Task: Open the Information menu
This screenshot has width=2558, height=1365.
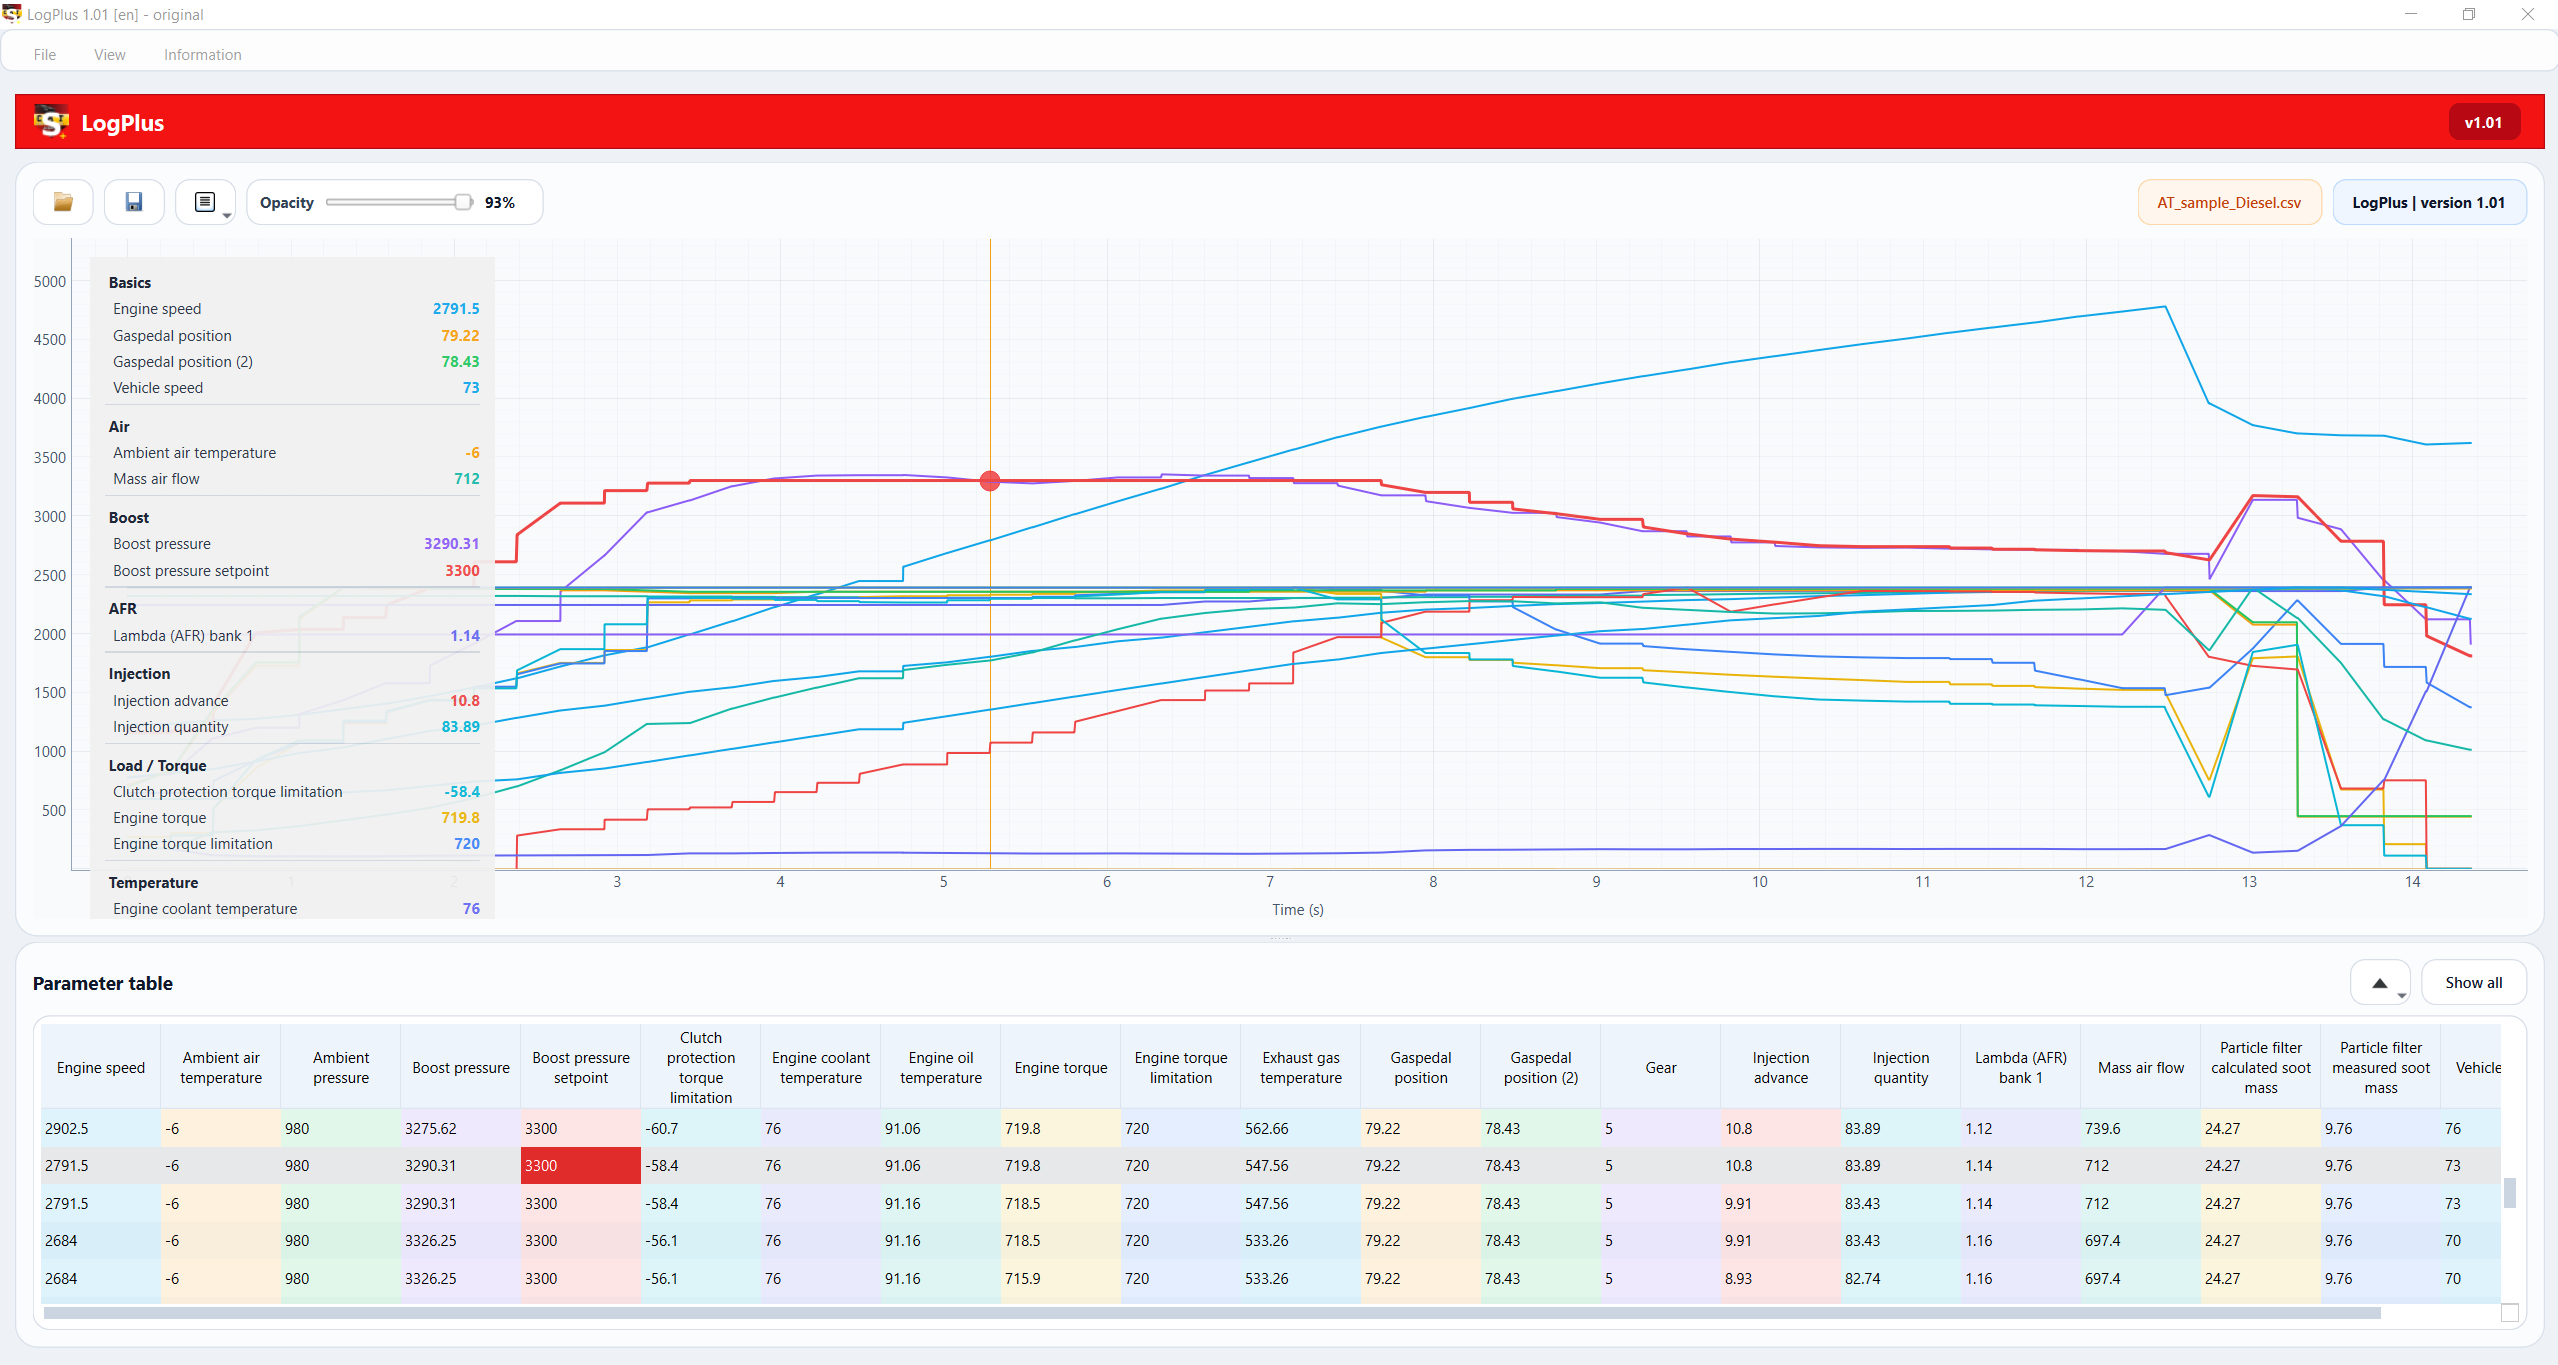Action: (203, 55)
